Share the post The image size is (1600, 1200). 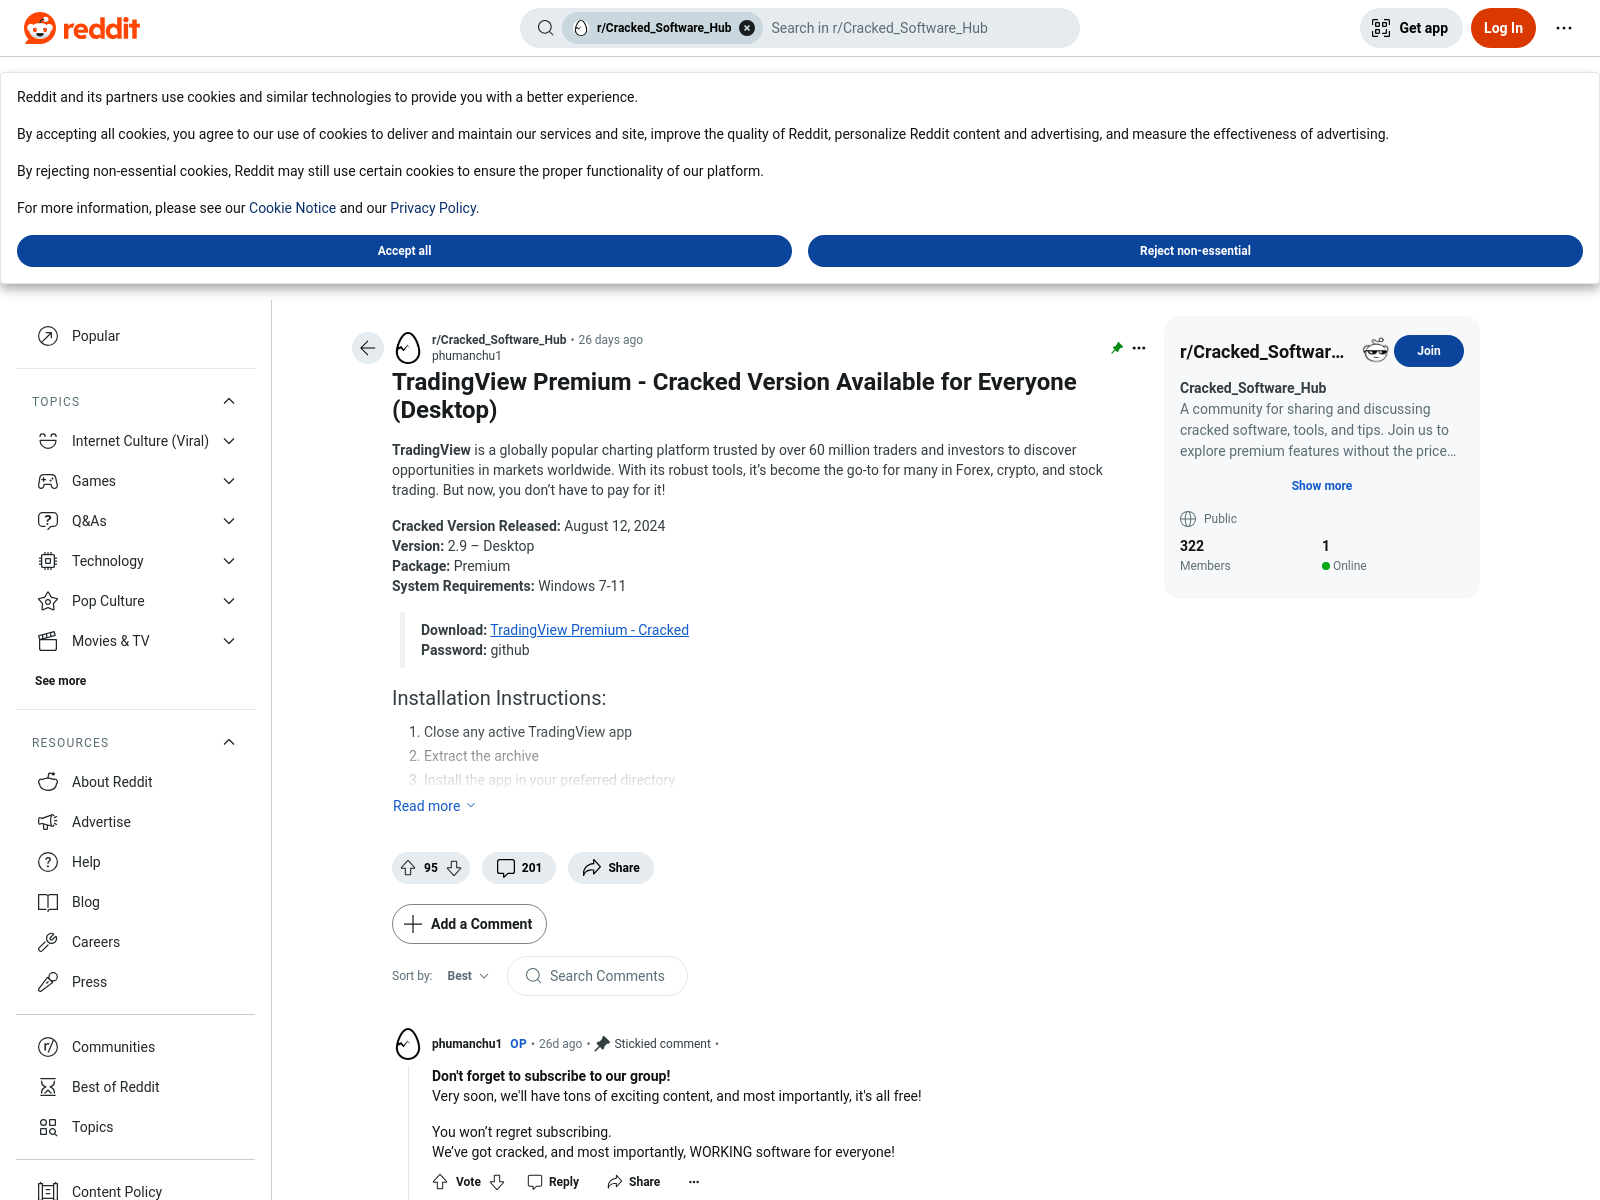click(x=611, y=868)
